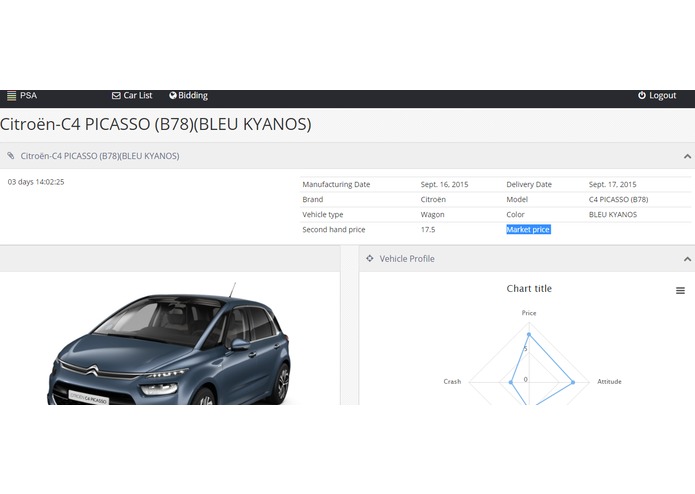The image size is (695, 494).
Task: Click the Second hand price value 17.5
Action: click(x=428, y=229)
